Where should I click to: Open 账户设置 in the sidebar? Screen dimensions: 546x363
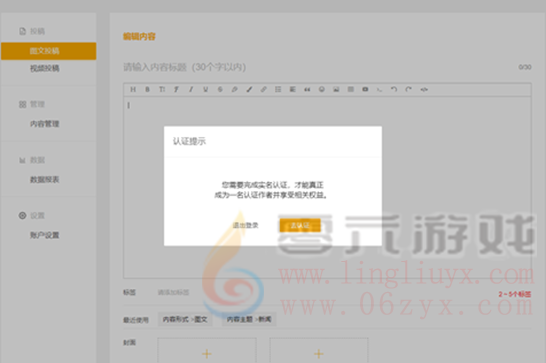(45, 235)
